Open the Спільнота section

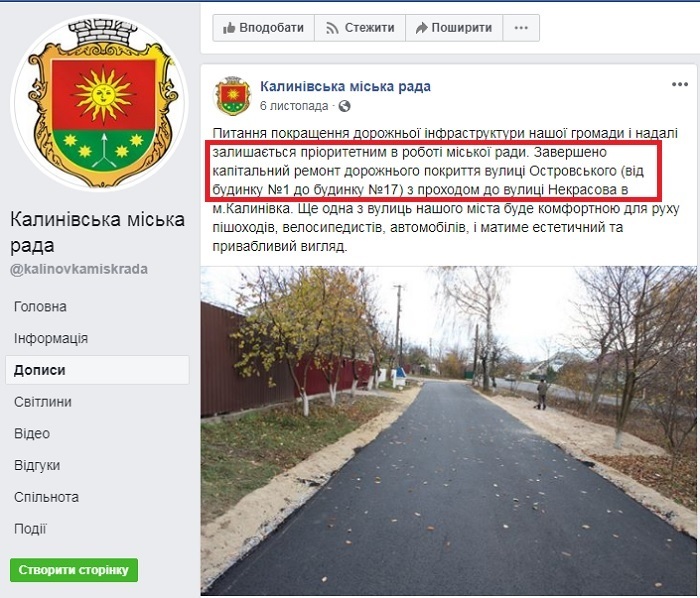click(46, 497)
